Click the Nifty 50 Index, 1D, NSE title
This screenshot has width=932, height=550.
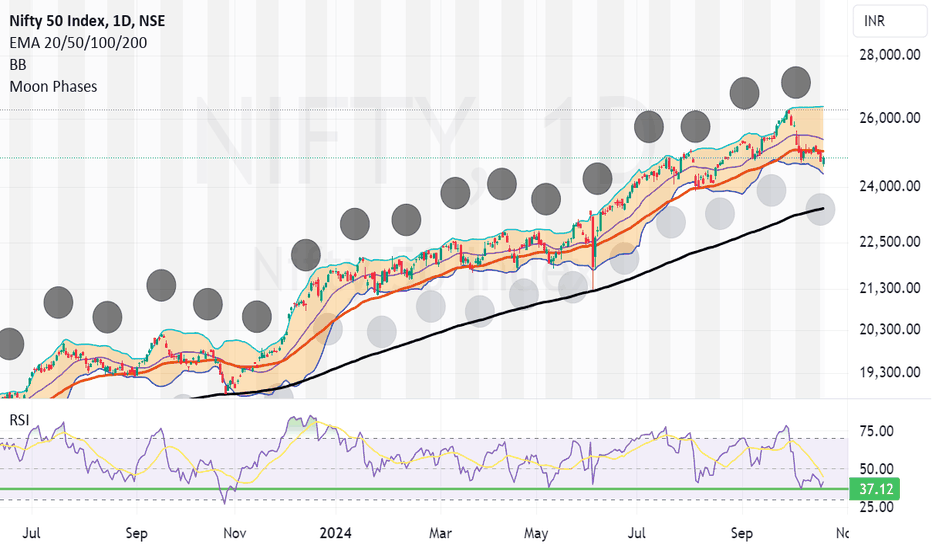pos(87,21)
